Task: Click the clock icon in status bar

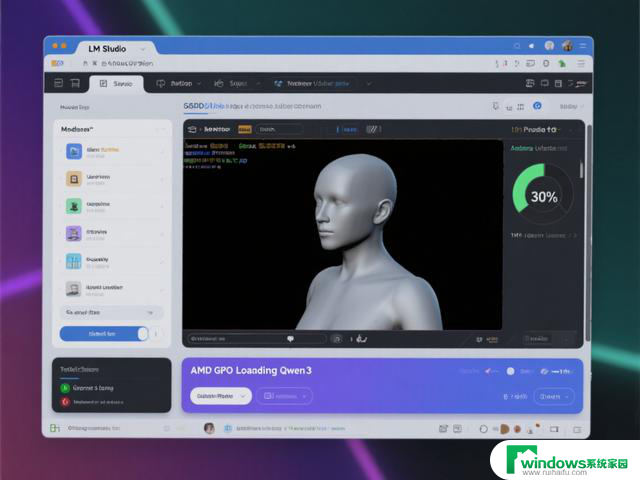Action: tap(483, 429)
